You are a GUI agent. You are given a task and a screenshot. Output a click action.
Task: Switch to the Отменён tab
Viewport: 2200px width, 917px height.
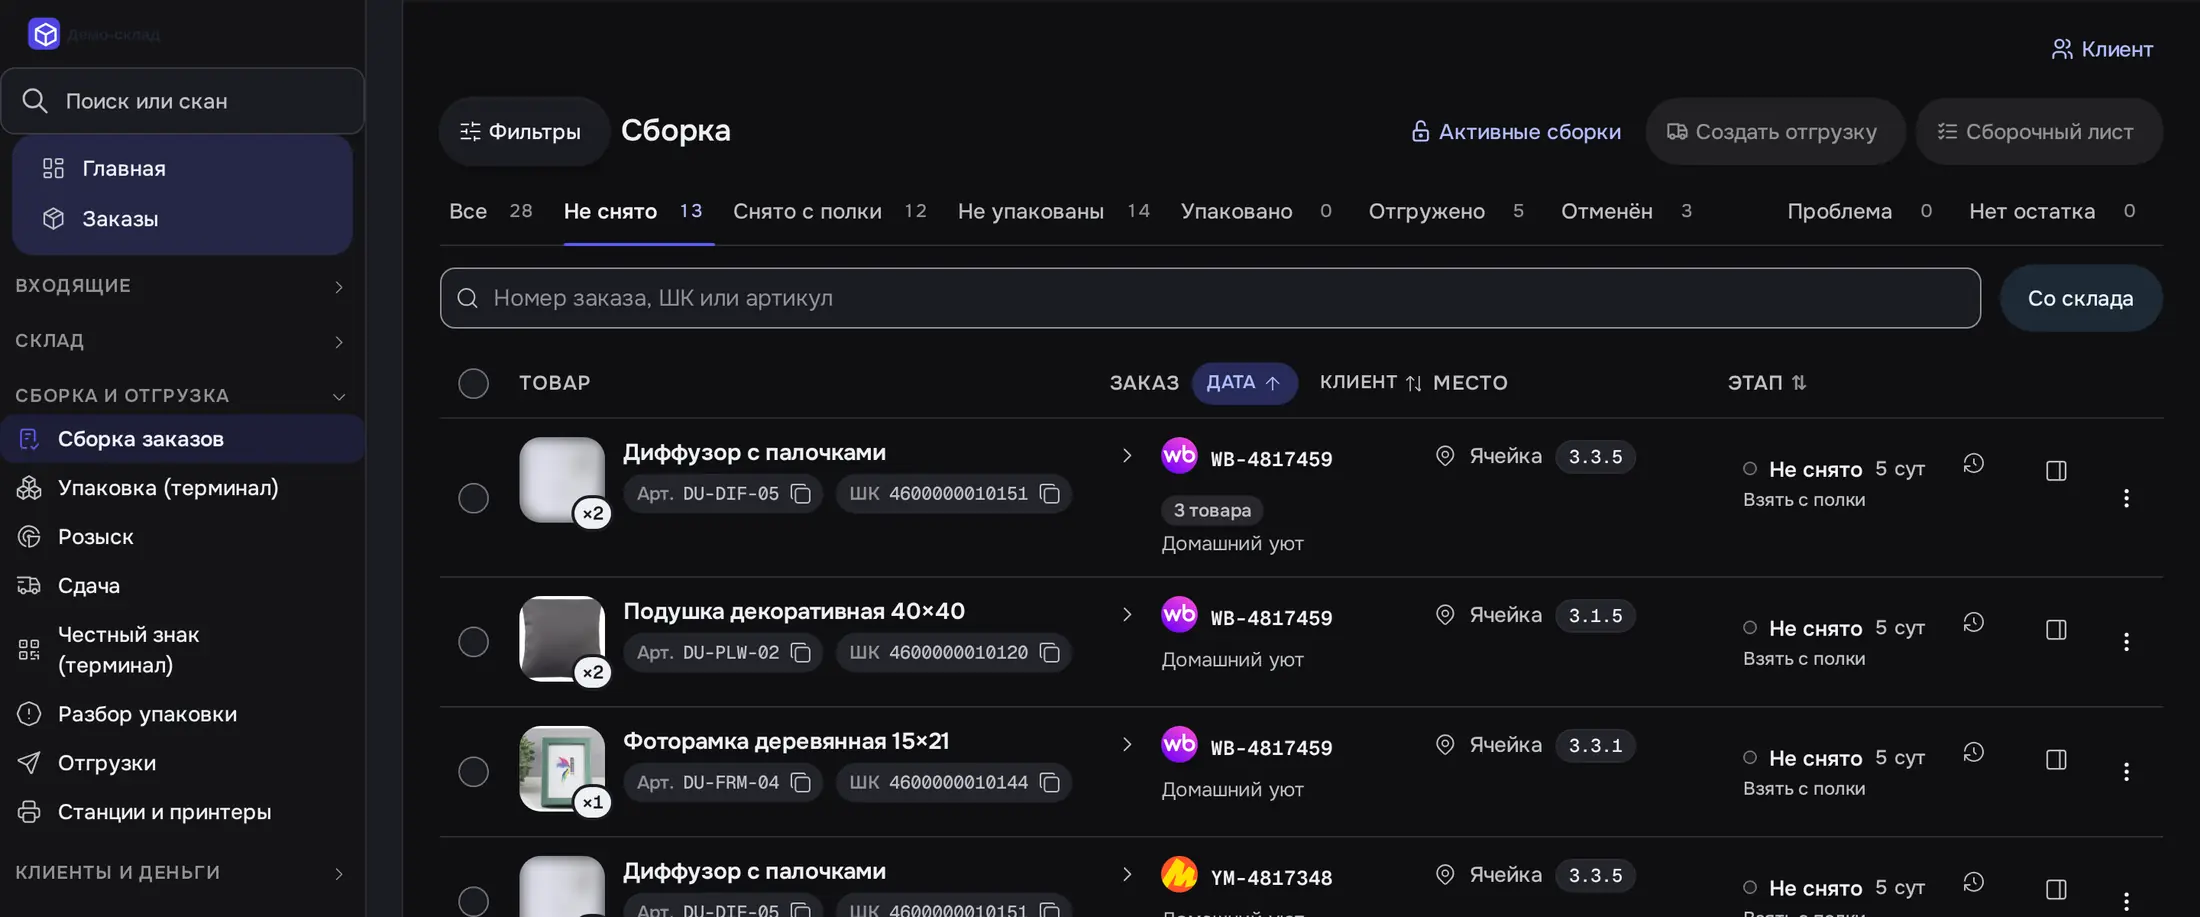coord(1626,212)
